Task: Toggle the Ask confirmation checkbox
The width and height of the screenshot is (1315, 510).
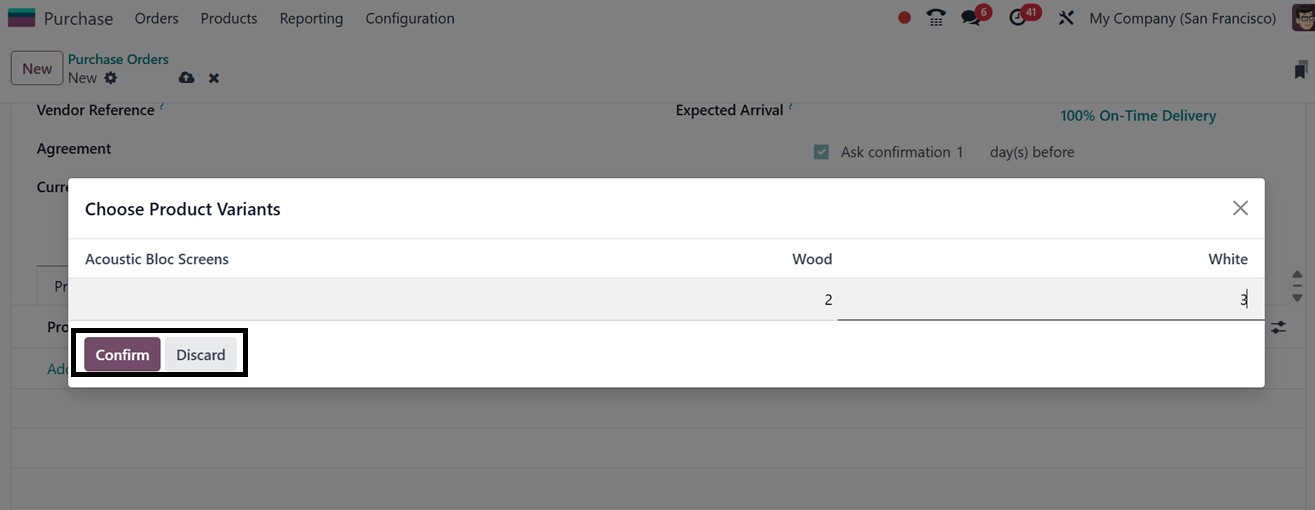Action: pos(821,152)
